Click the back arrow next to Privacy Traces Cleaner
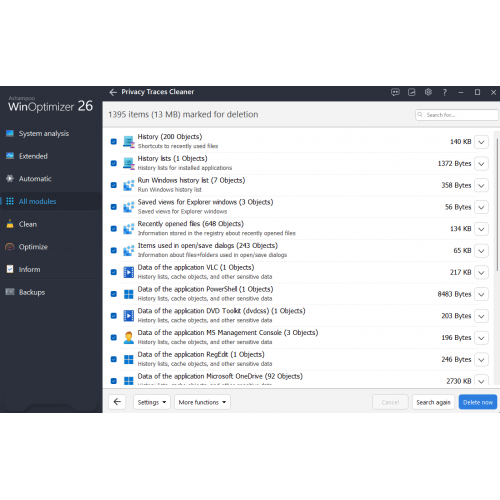The image size is (500, 500). [113, 92]
